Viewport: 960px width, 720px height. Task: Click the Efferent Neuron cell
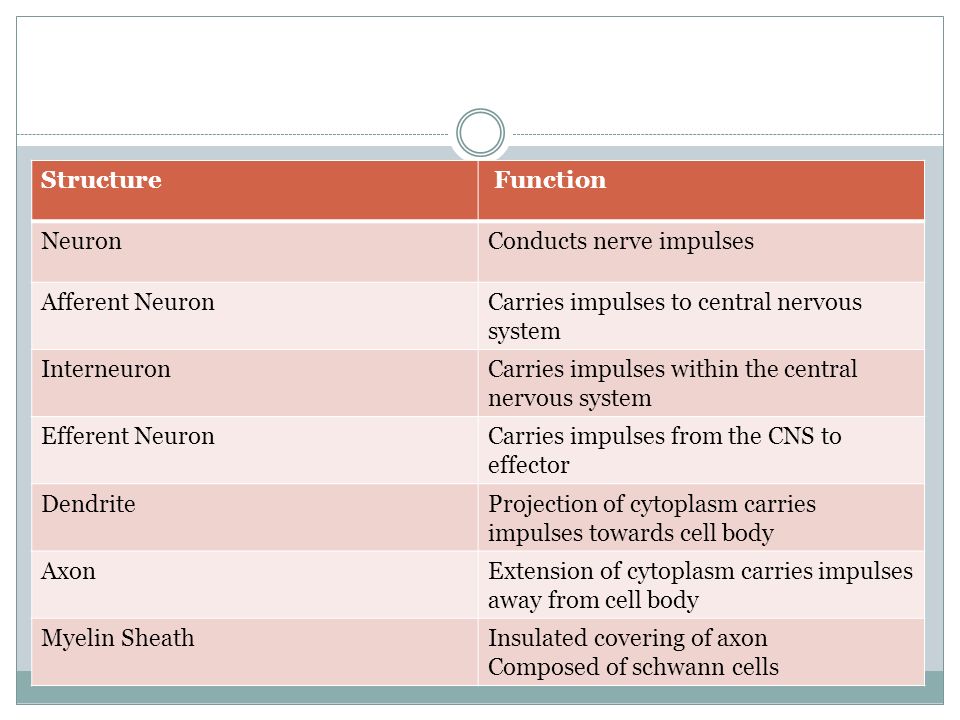255,451
